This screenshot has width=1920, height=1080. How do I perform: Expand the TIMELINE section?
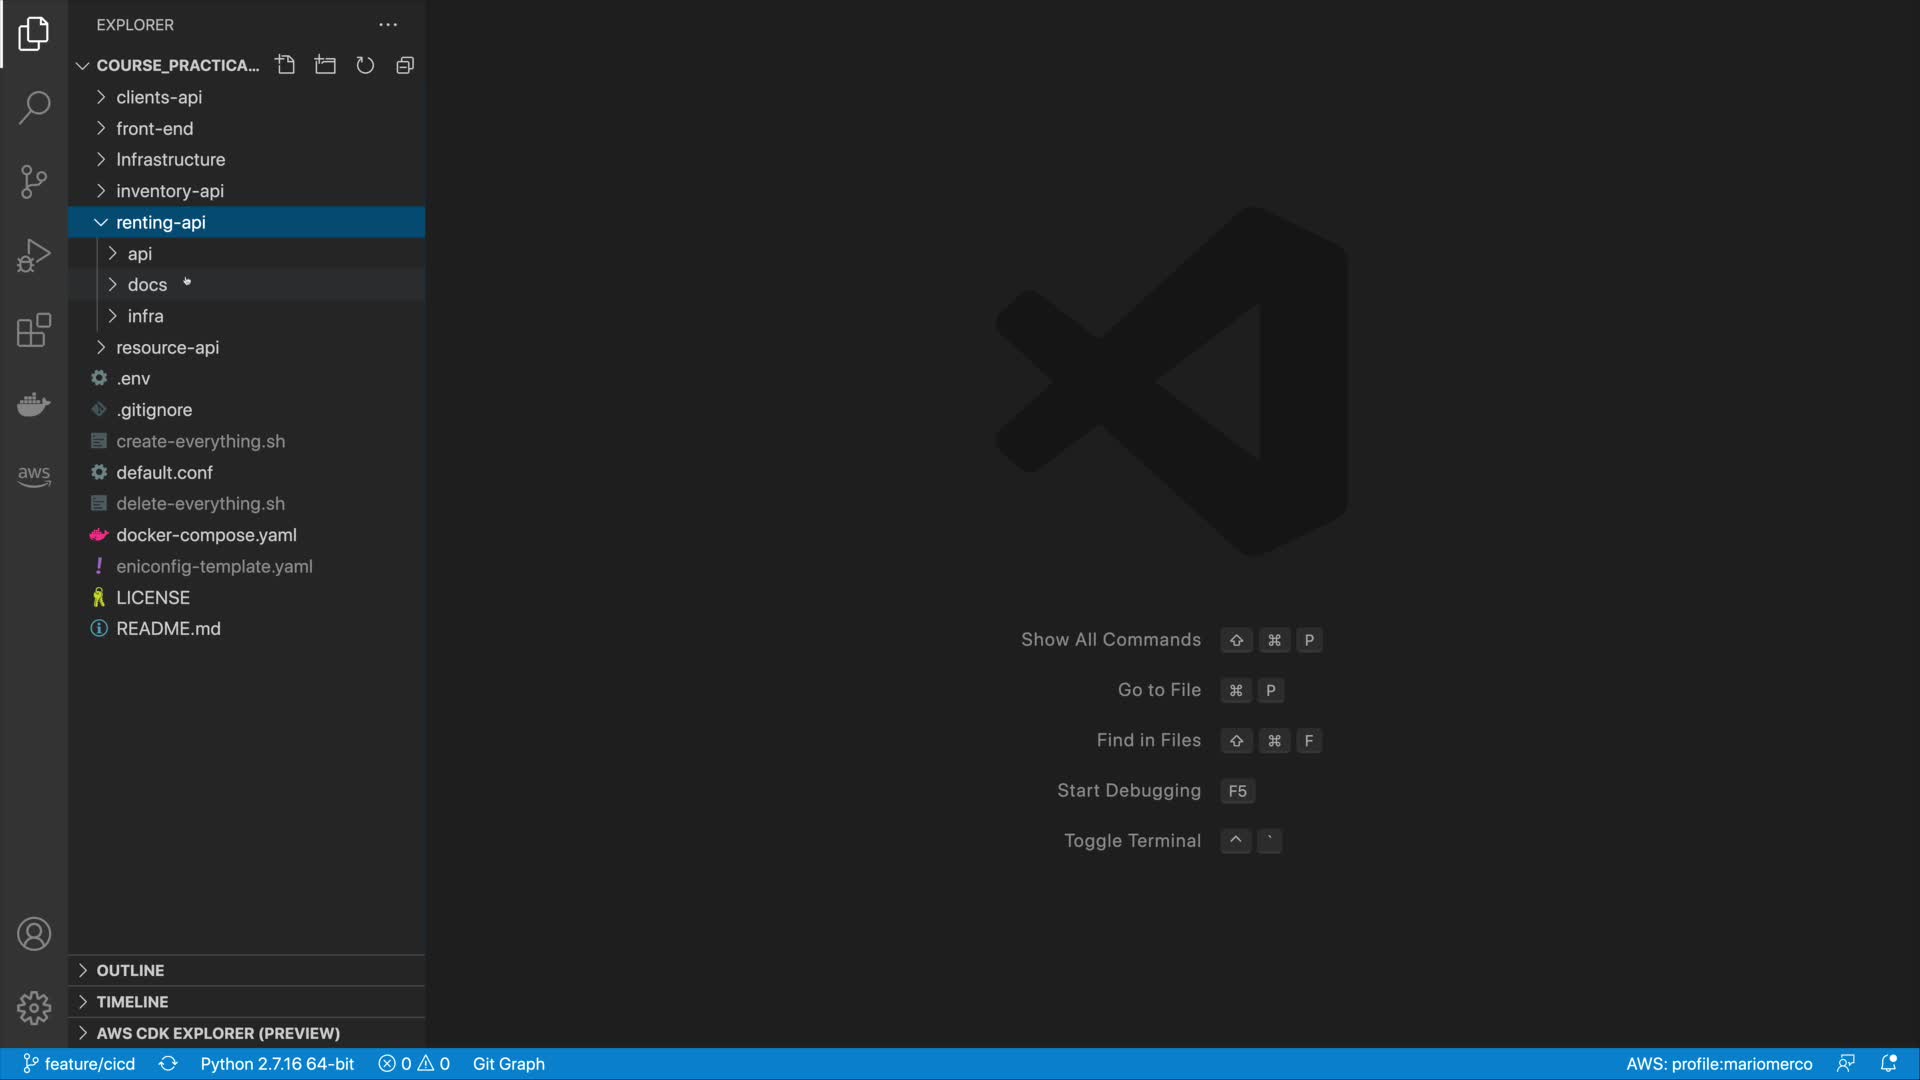coord(132,1002)
